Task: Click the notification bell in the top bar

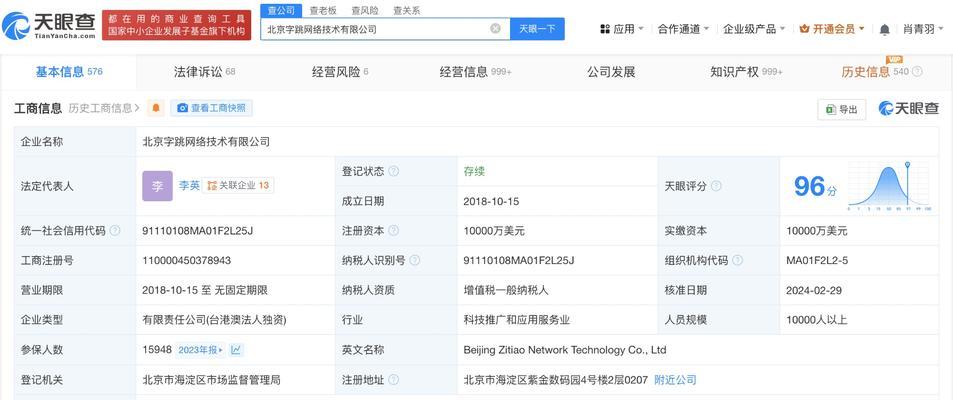Action: (x=885, y=29)
